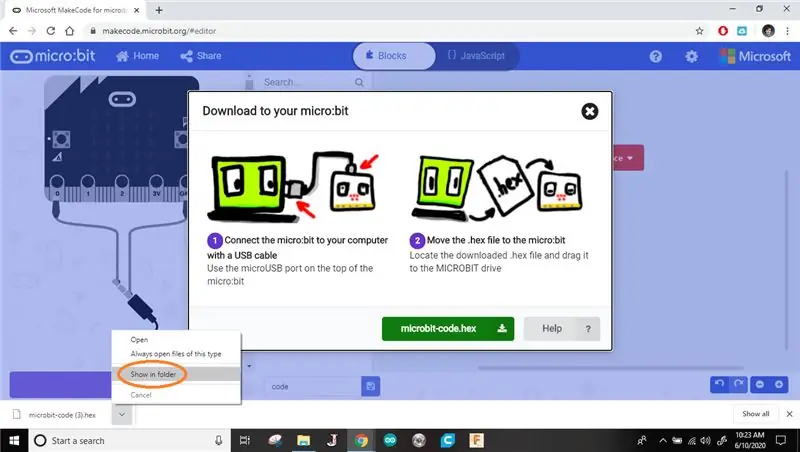Open Chrome on the taskbar
This screenshot has width=800, height=452.
(361, 440)
